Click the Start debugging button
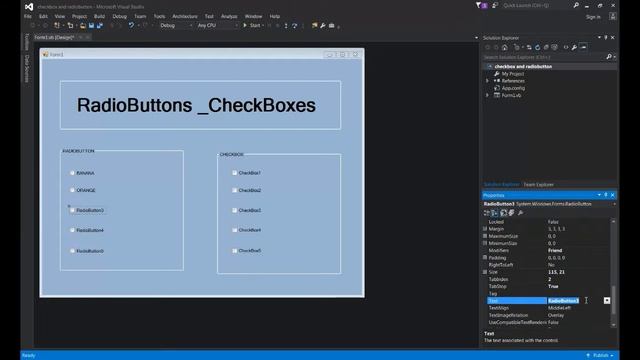This screenshot has width=640, height=360. (253, 25)
